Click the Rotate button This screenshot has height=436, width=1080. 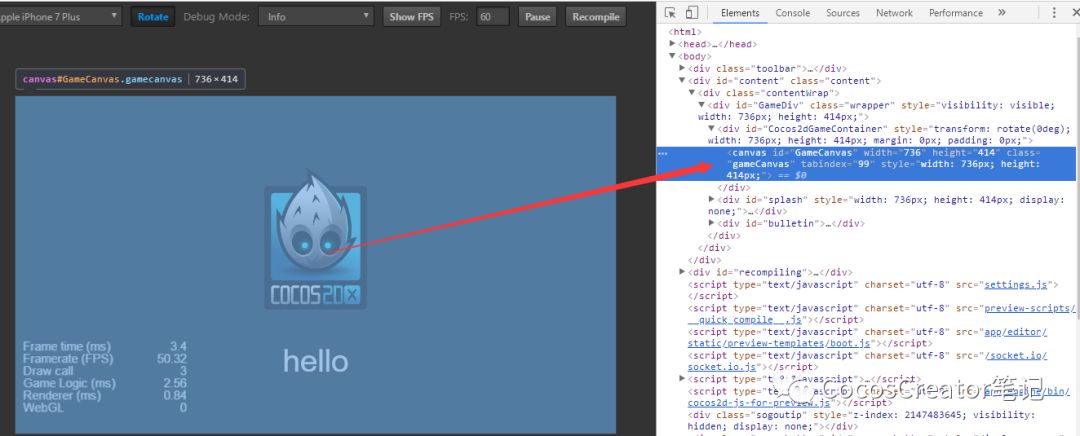click(x=153, y=17)
